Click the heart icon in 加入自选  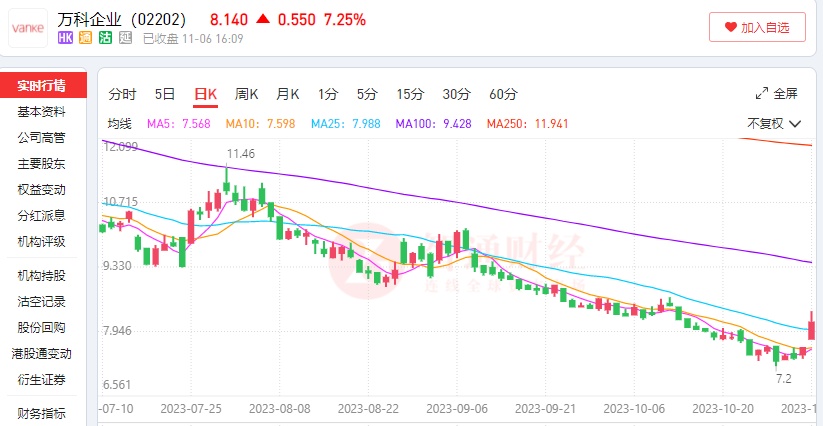(x=731, y=27)
